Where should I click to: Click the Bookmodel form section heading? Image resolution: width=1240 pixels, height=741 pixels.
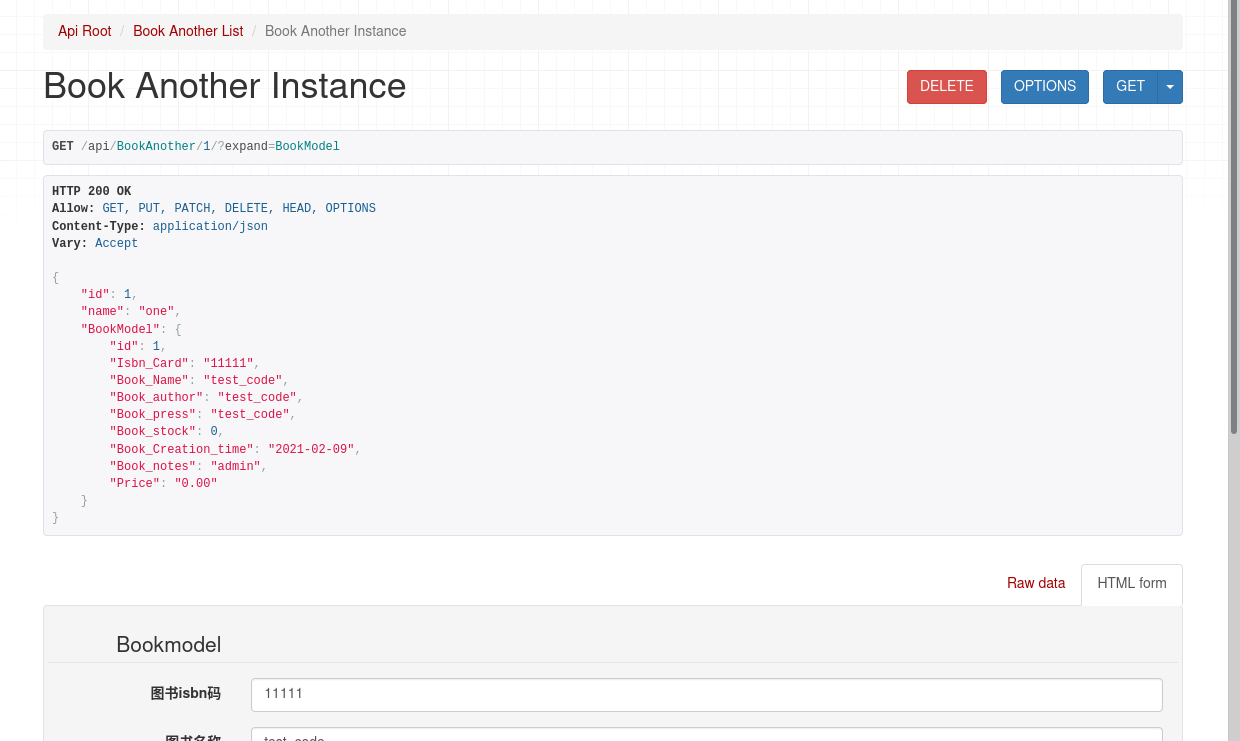pyautogui.click(x=168, y=645)
